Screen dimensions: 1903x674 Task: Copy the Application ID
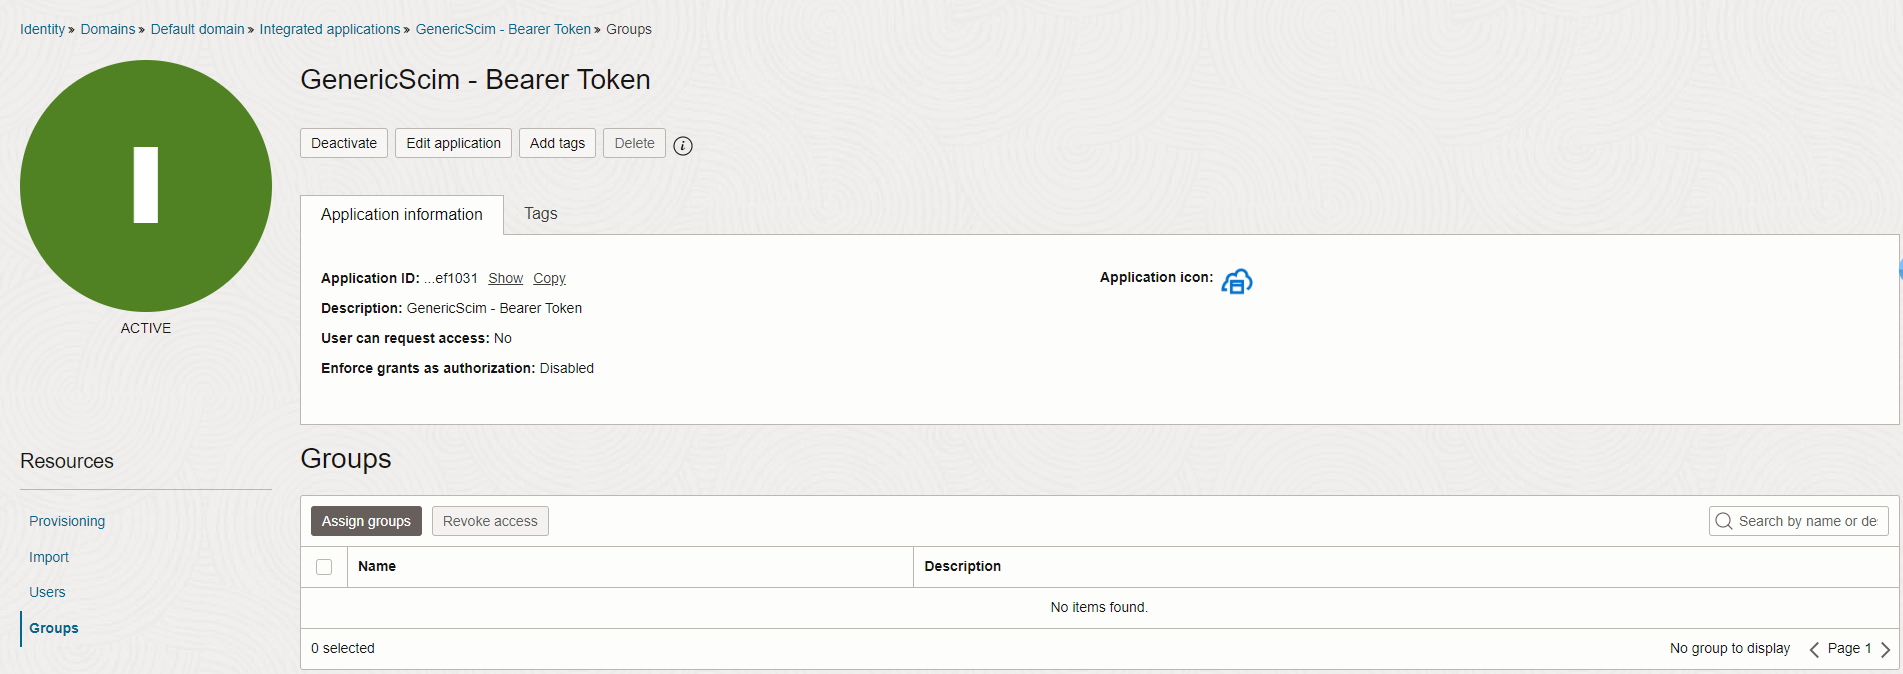(x=549, y=278)
